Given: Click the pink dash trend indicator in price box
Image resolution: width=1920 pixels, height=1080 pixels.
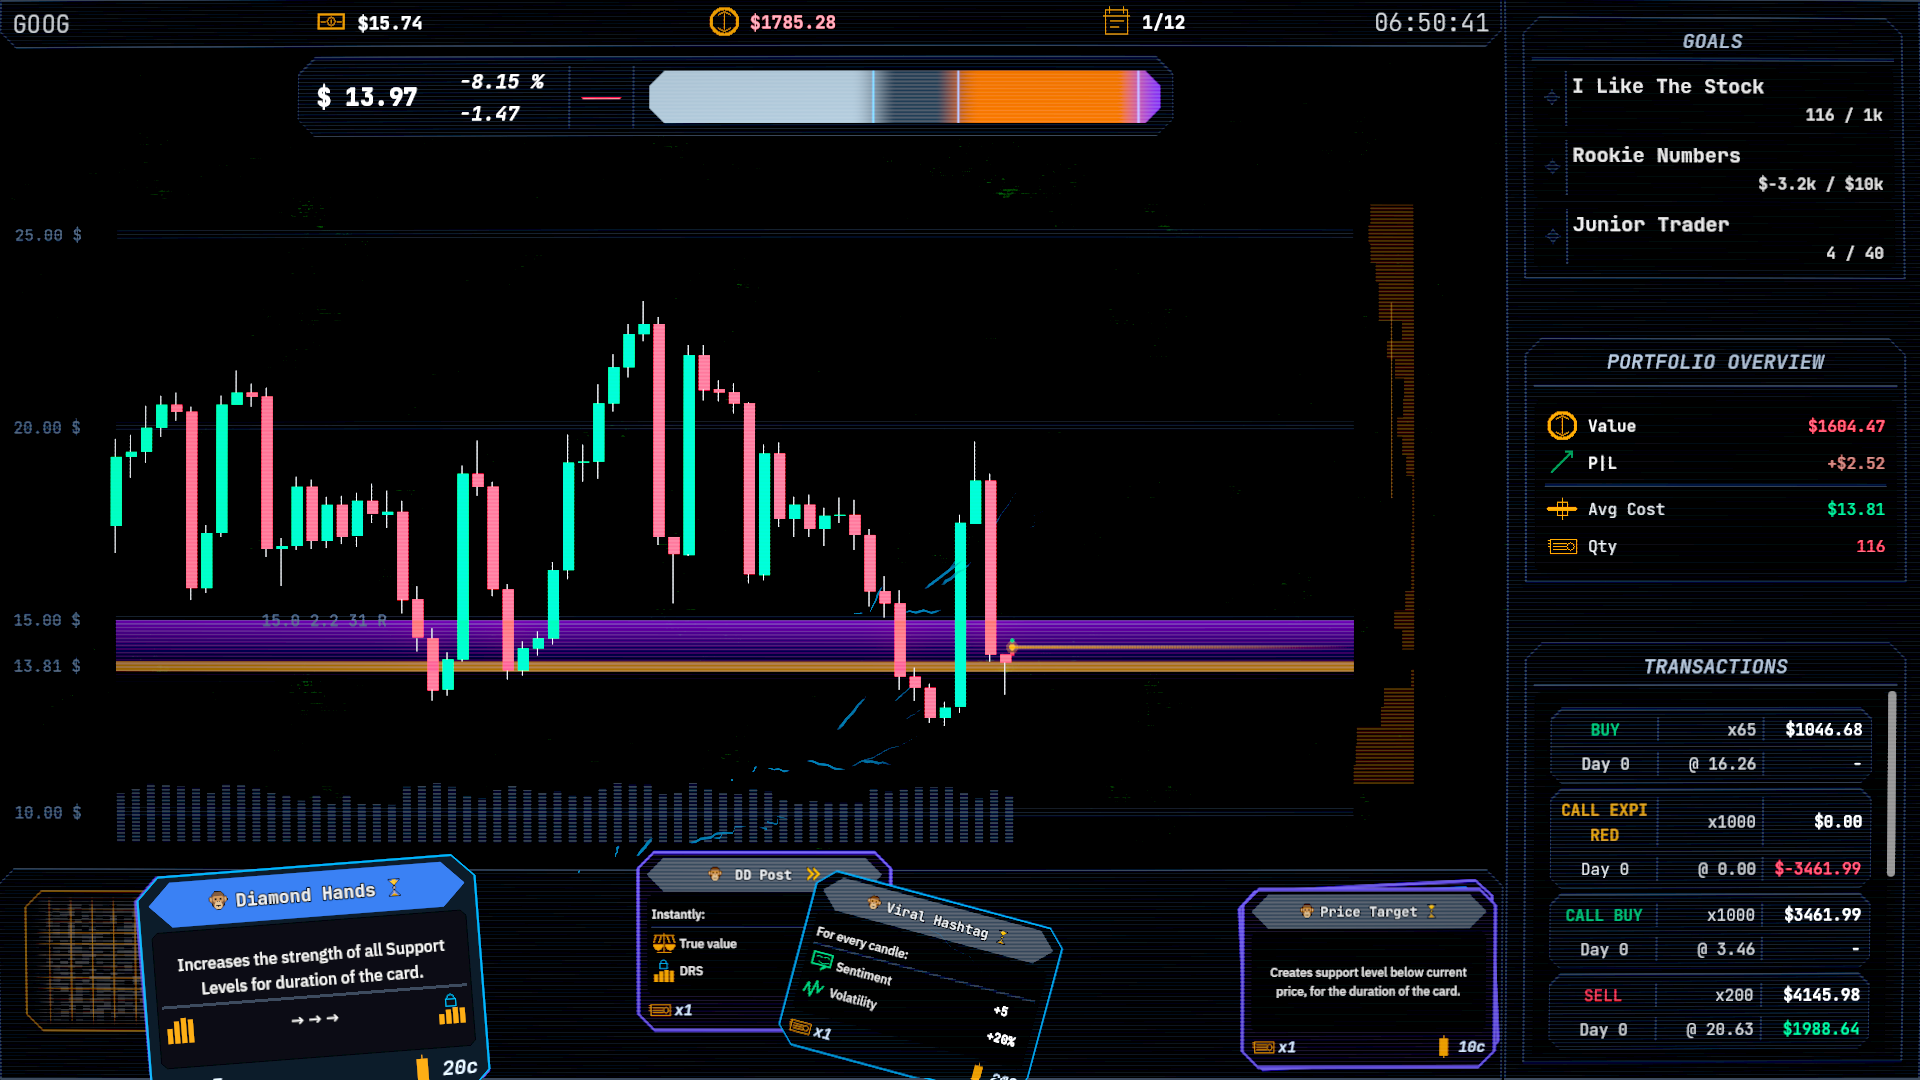Looking at the screenshot, I should [x=601, y=98].
